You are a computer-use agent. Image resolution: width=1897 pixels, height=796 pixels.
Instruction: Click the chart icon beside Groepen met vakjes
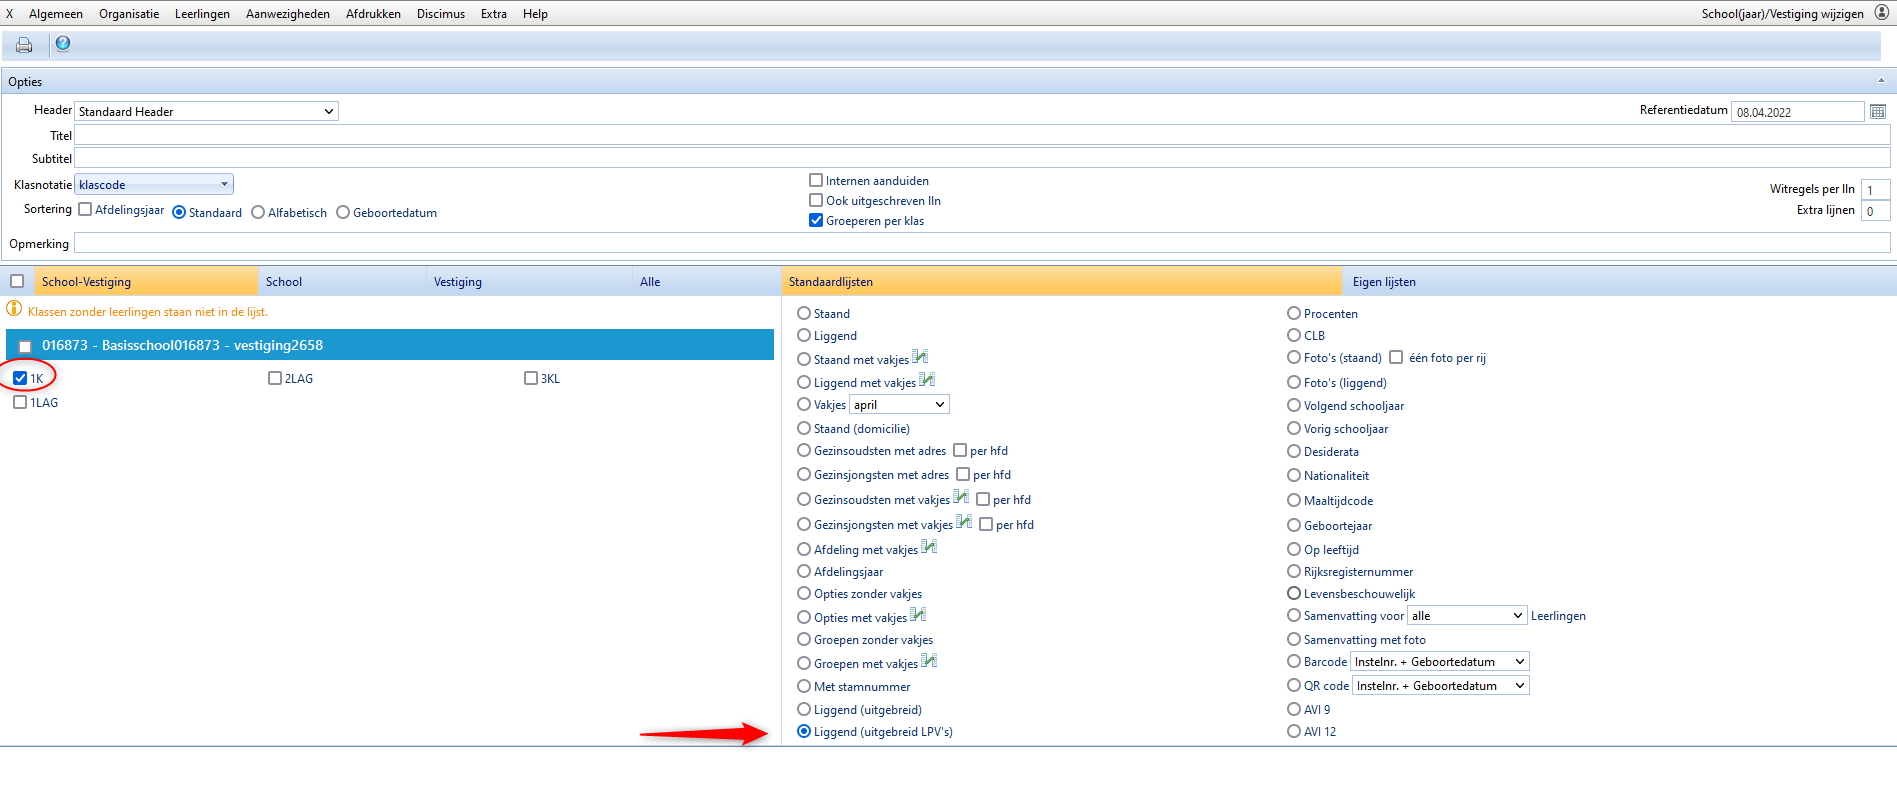click(929, 661)
